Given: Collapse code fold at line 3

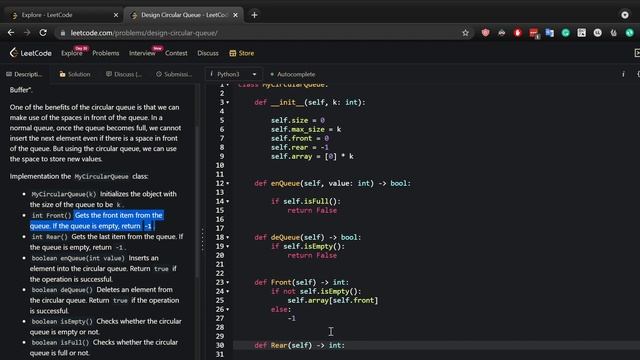Looking at the screenshot, I should click(228, 102).
